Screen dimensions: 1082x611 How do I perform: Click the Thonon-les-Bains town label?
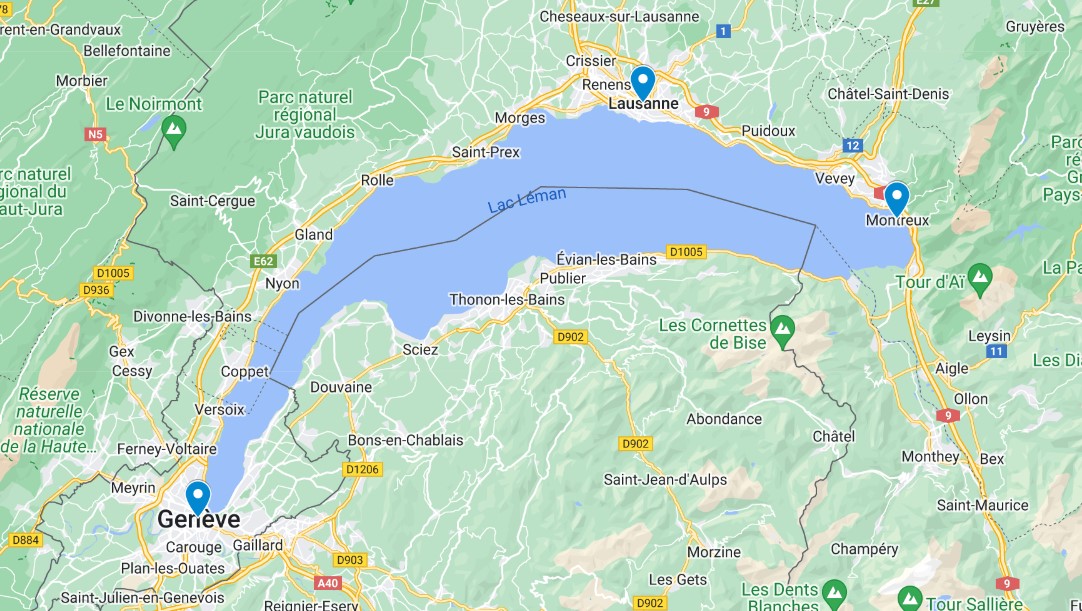click(x=507, y=300)
